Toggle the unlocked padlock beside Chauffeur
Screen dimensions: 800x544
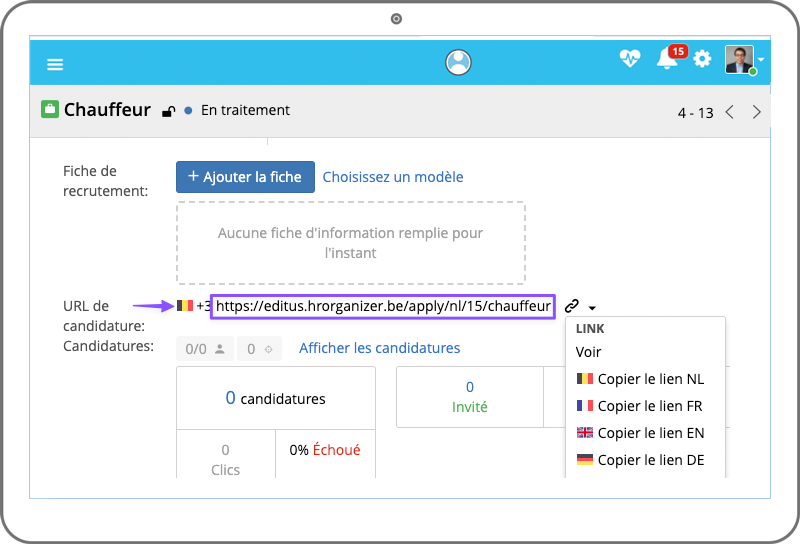pyautogui.click(x=169, y=111)
